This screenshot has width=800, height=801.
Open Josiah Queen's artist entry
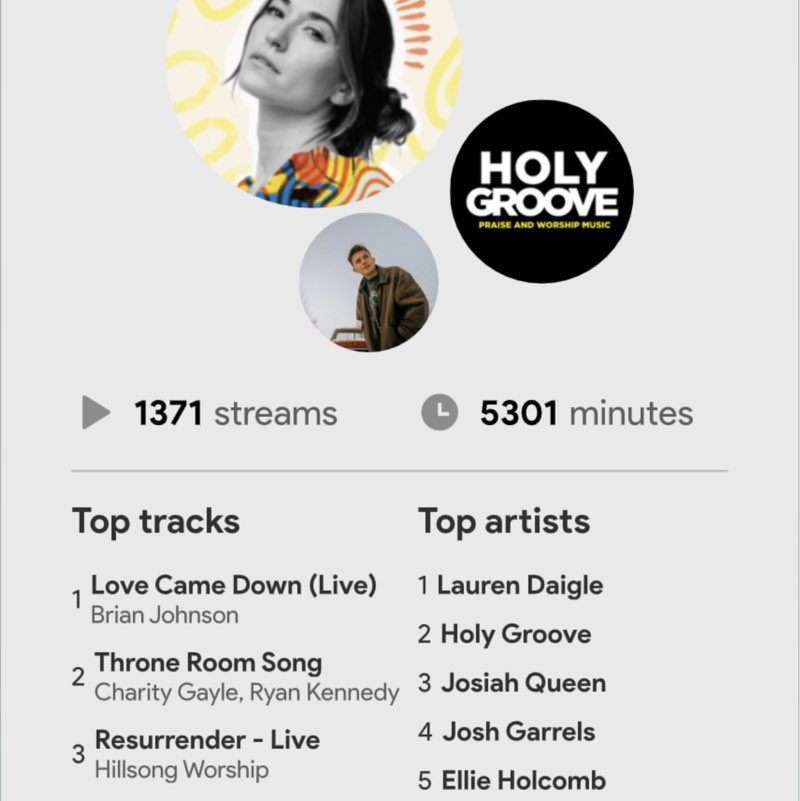[x=523, y=683]
